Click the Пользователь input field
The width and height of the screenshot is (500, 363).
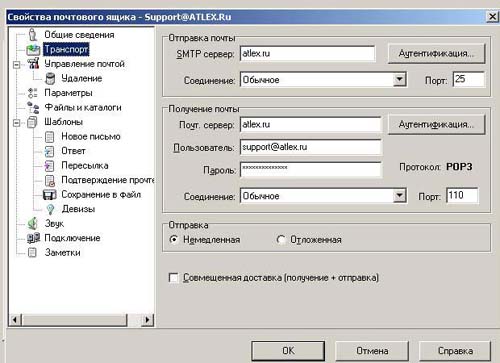coord(311,147)
